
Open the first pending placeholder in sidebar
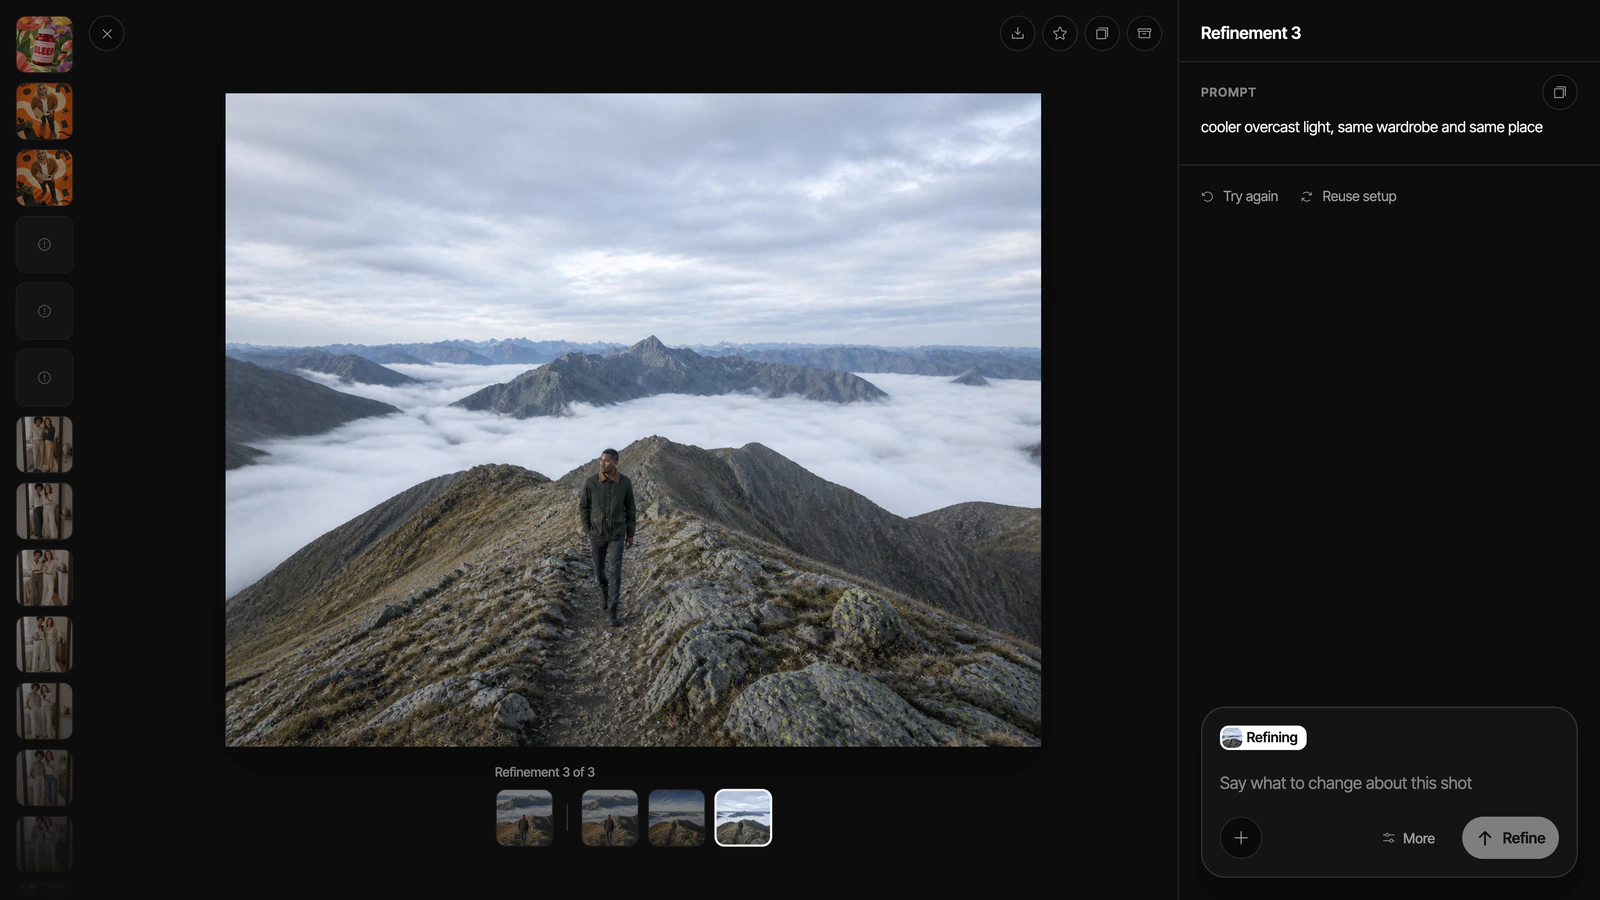(44, 244)
